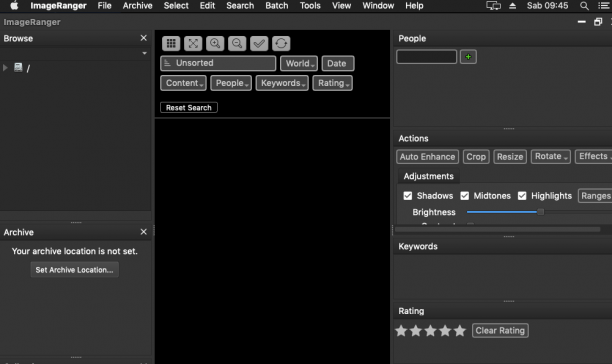612x364 pixels.
Task: Click the Brightness slider handle
Action: [540, 212]
